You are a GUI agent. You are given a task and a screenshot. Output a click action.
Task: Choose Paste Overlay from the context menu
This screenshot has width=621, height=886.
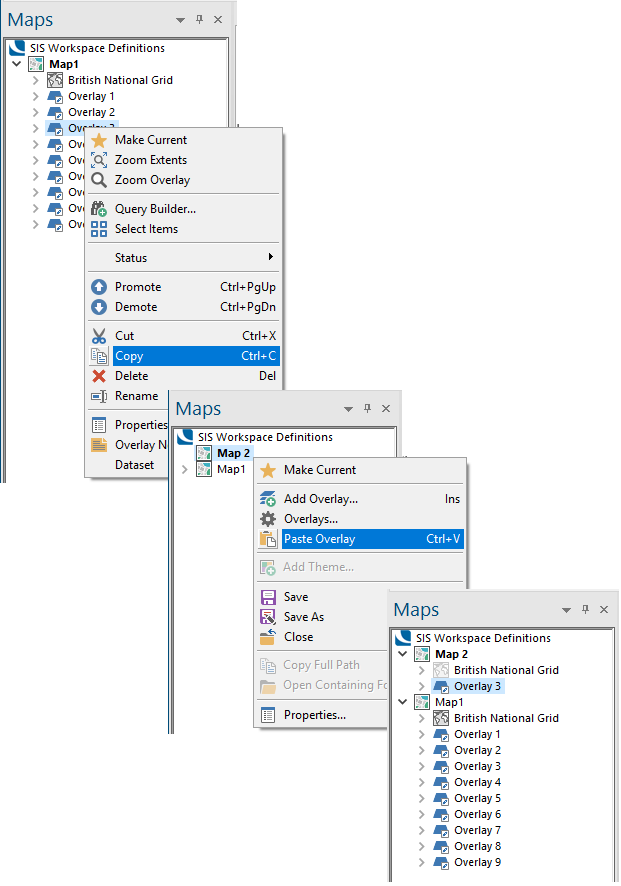pyautogui.click(x=319, y=539)
